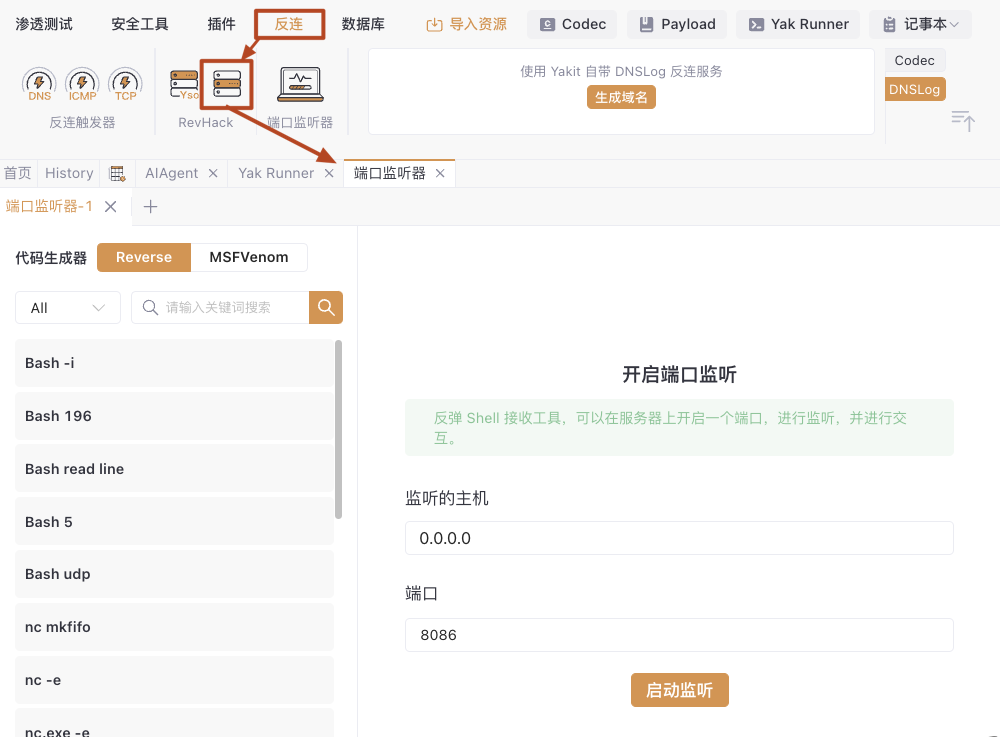Open the 反连 menu
This screenshot has height=737, width=1000.
click(x=289, y=24)
